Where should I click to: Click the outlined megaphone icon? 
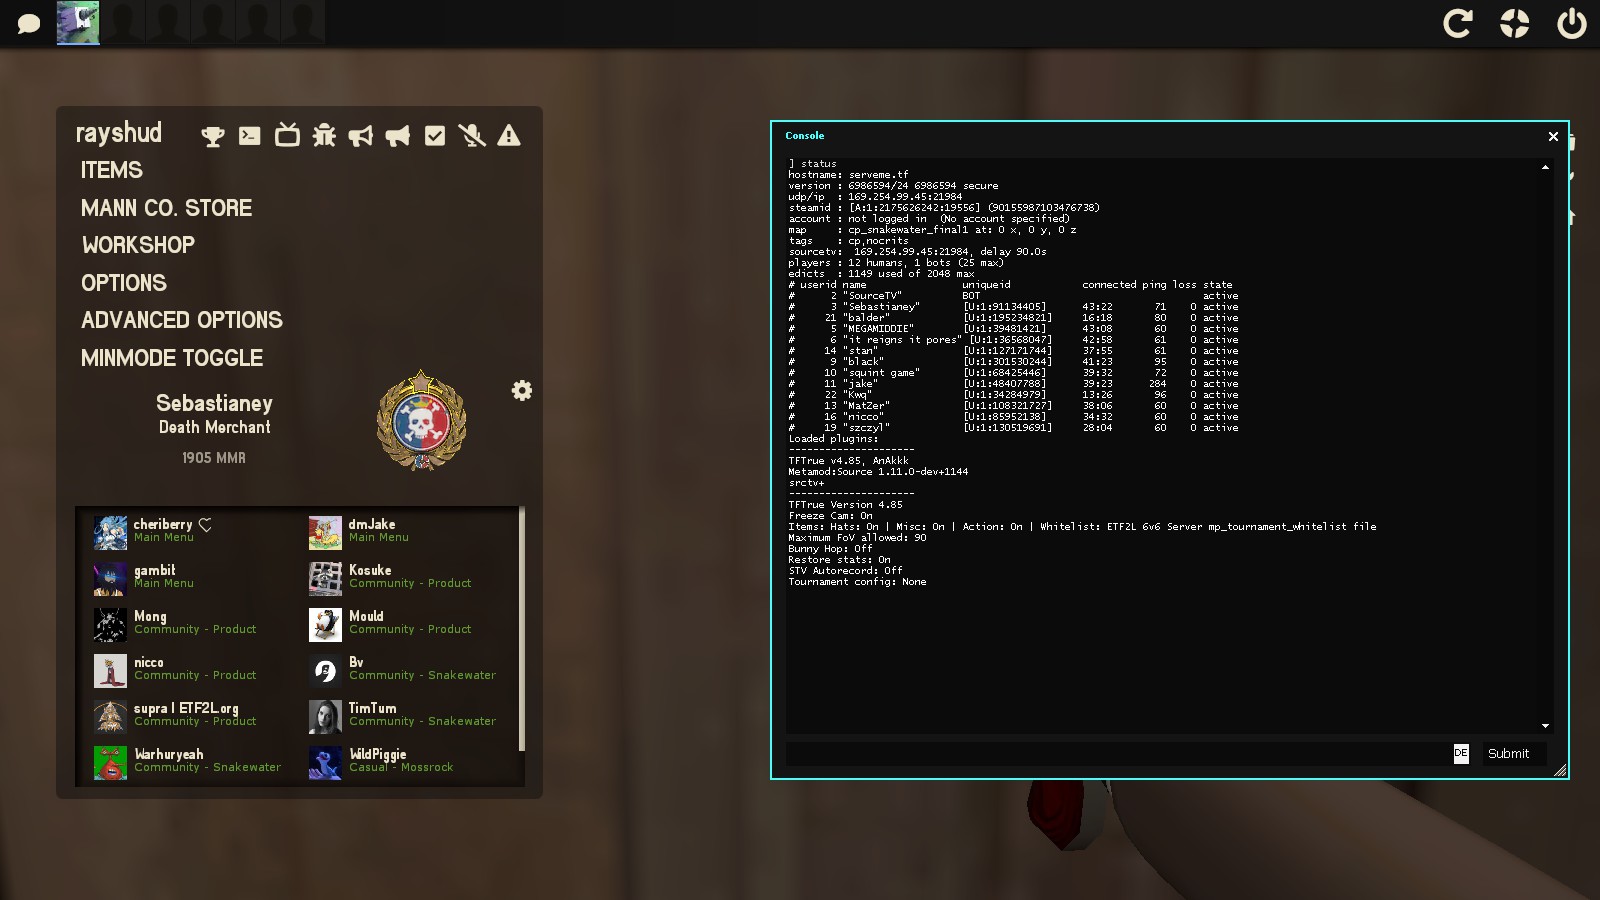tap(361, 136)
